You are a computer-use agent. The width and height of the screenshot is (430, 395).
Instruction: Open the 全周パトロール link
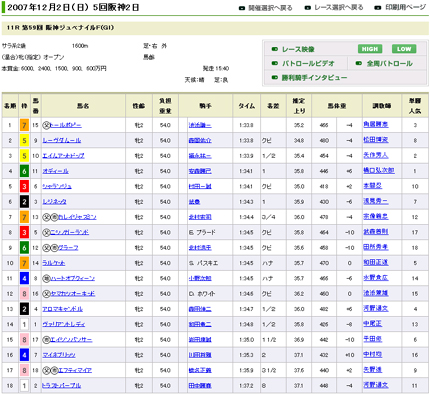(x=389, y=63)
